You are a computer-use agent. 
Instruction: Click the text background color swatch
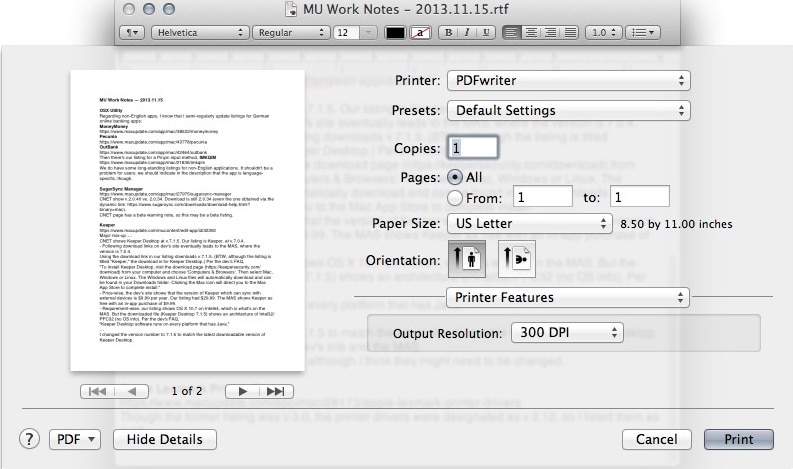click(420, 32)
